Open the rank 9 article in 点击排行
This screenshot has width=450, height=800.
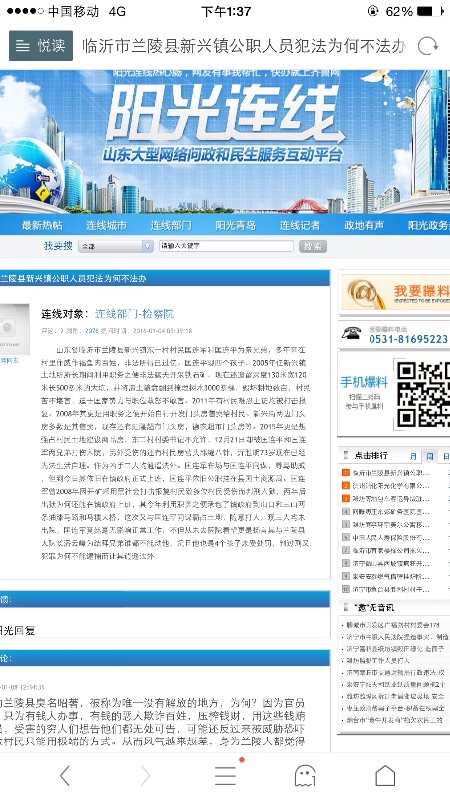coord(391,576)
